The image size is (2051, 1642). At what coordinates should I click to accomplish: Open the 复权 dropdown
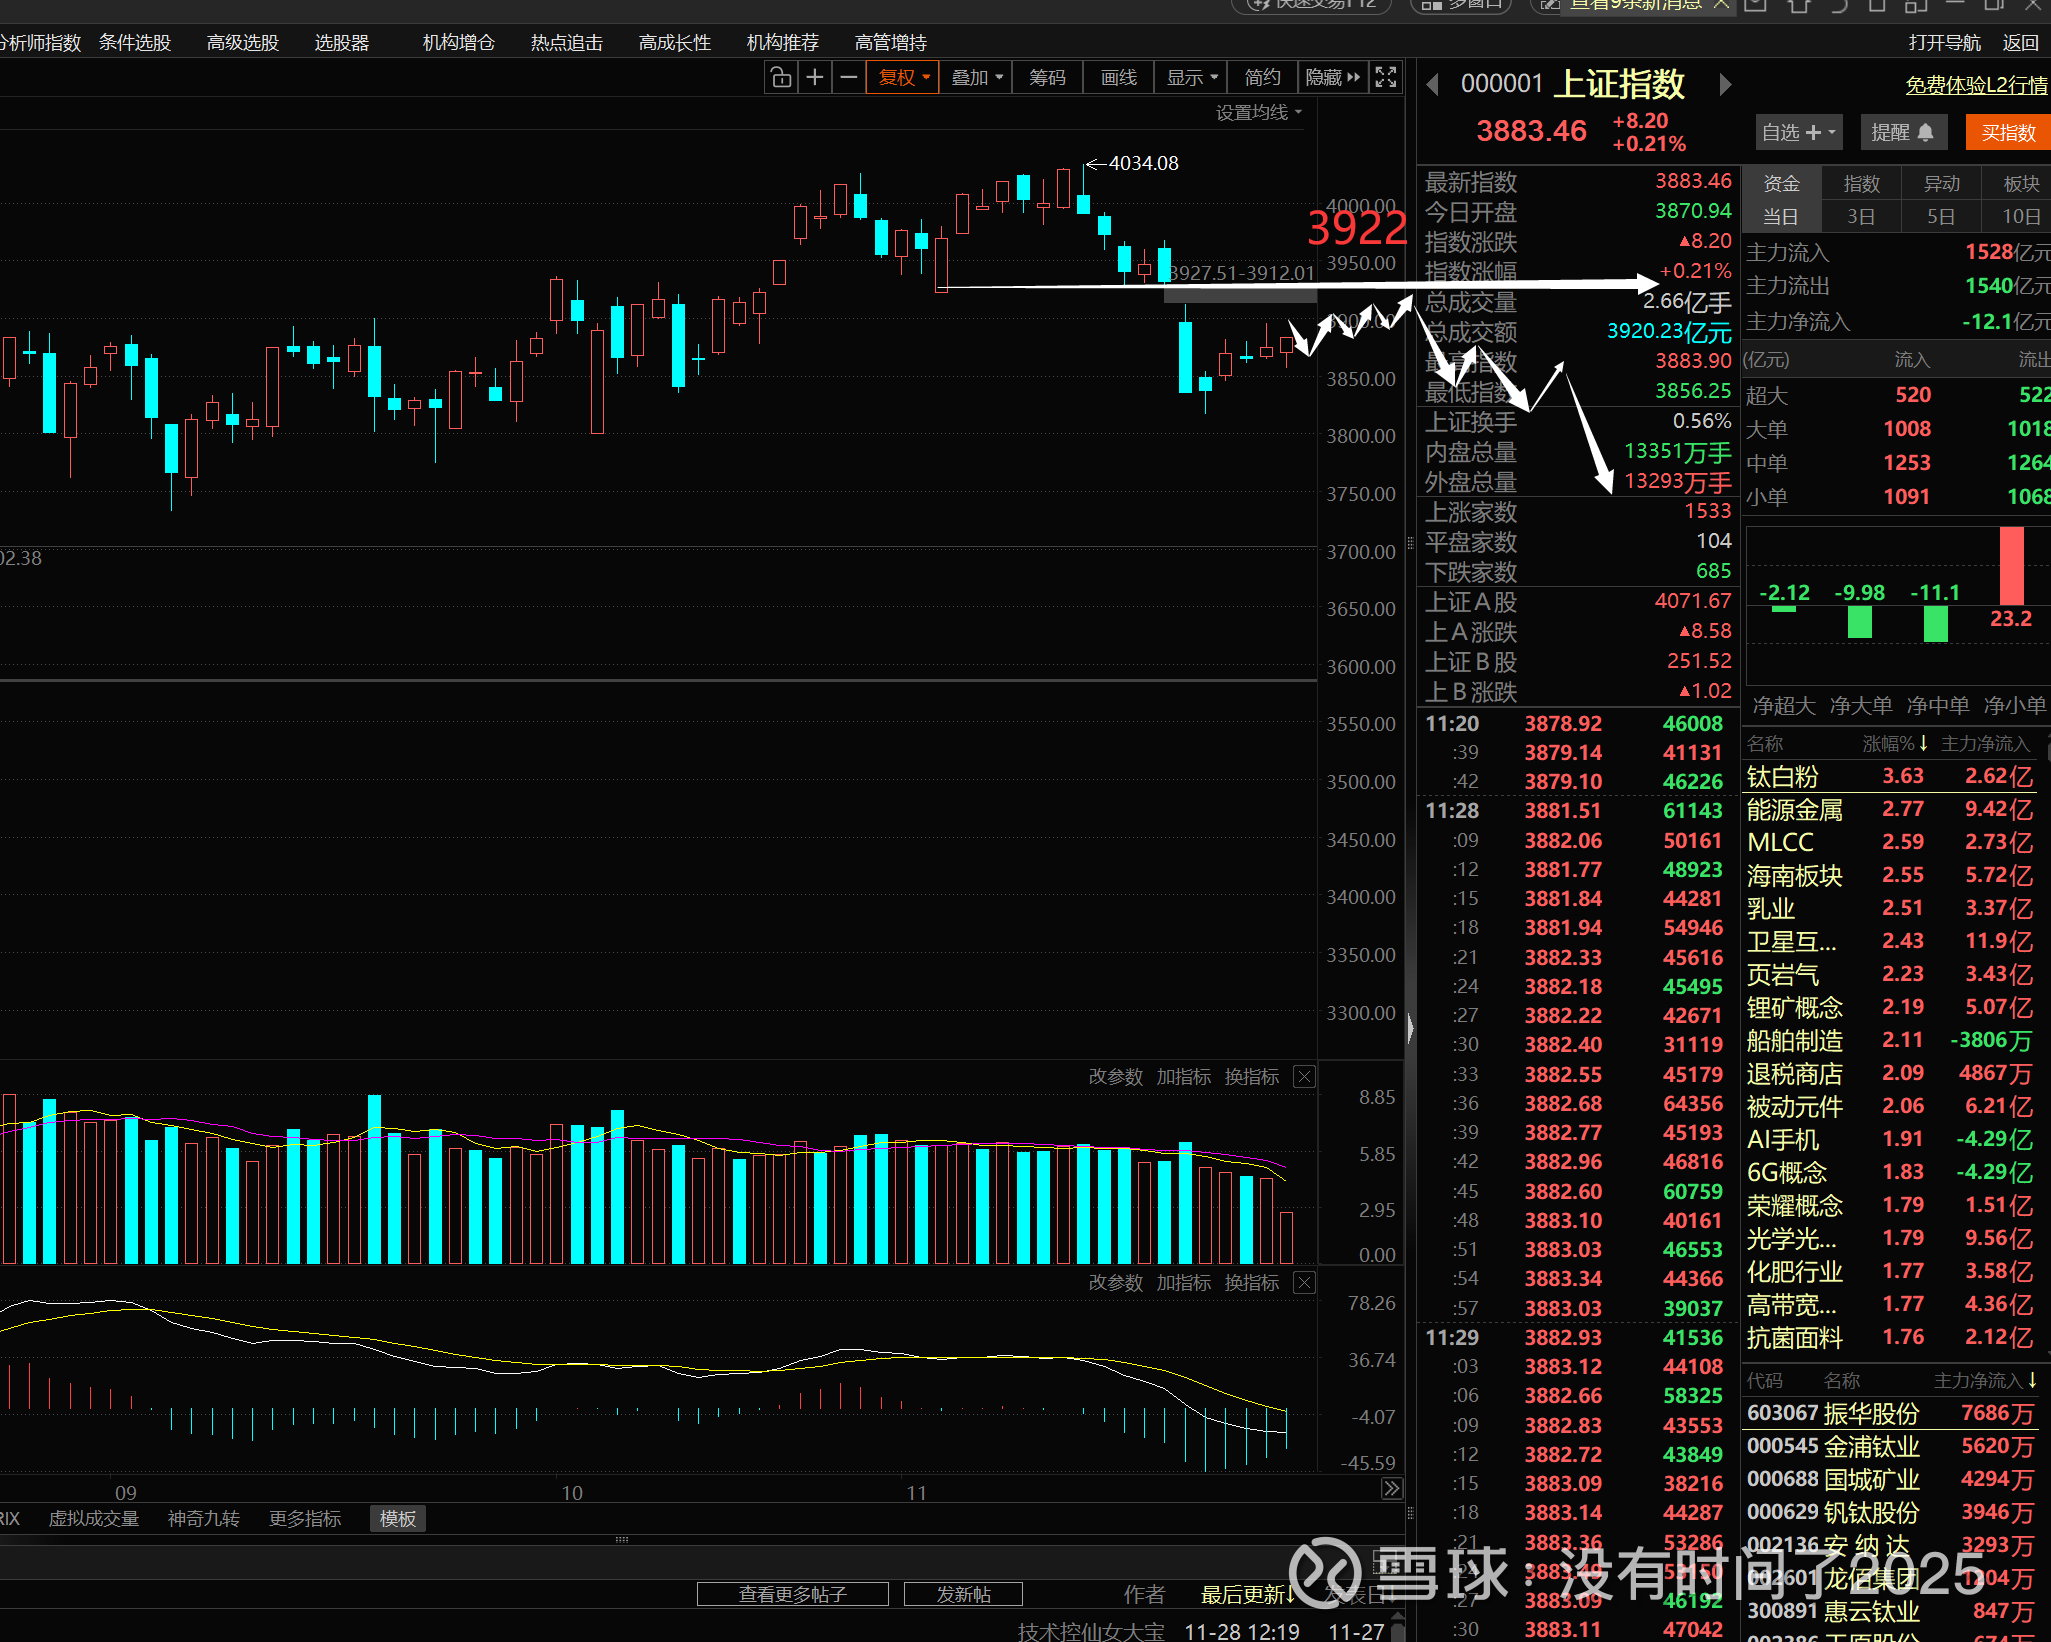pyautogui.click(x=904, y=77)
